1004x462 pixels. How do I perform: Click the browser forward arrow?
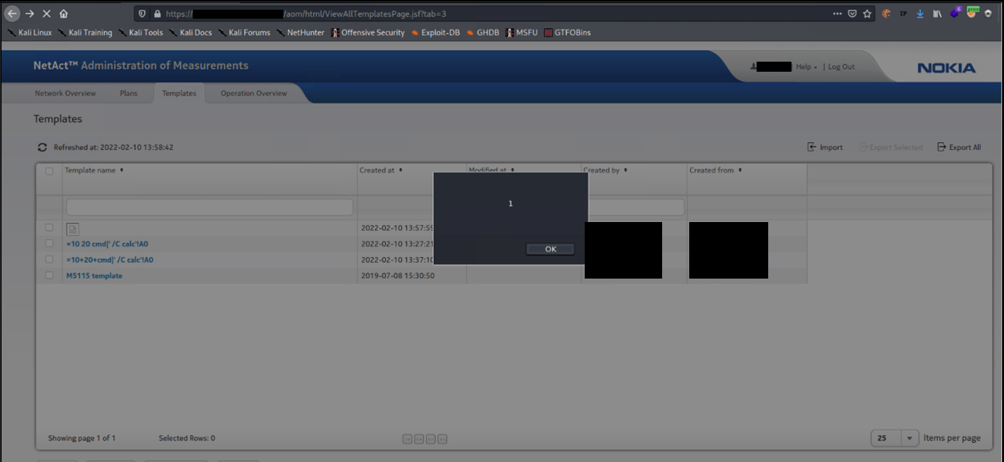29,13
